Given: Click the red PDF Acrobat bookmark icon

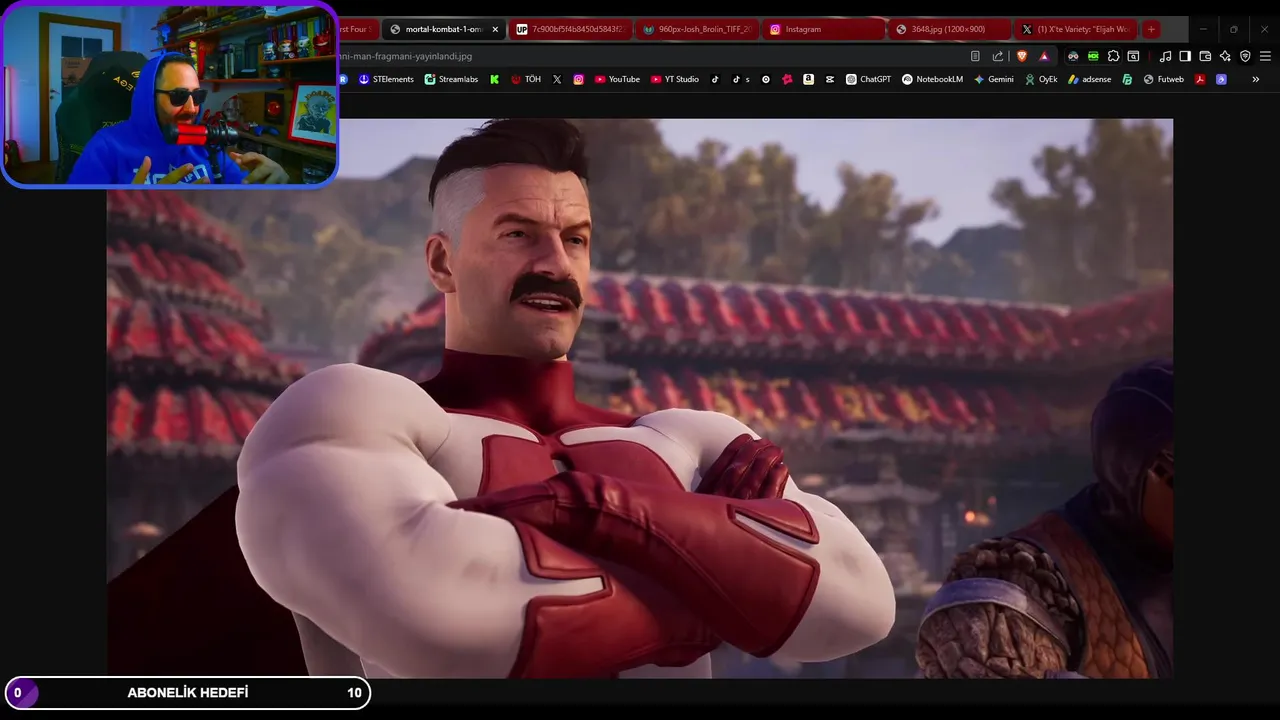Looking at the screenshot, I should point(1200,79).
